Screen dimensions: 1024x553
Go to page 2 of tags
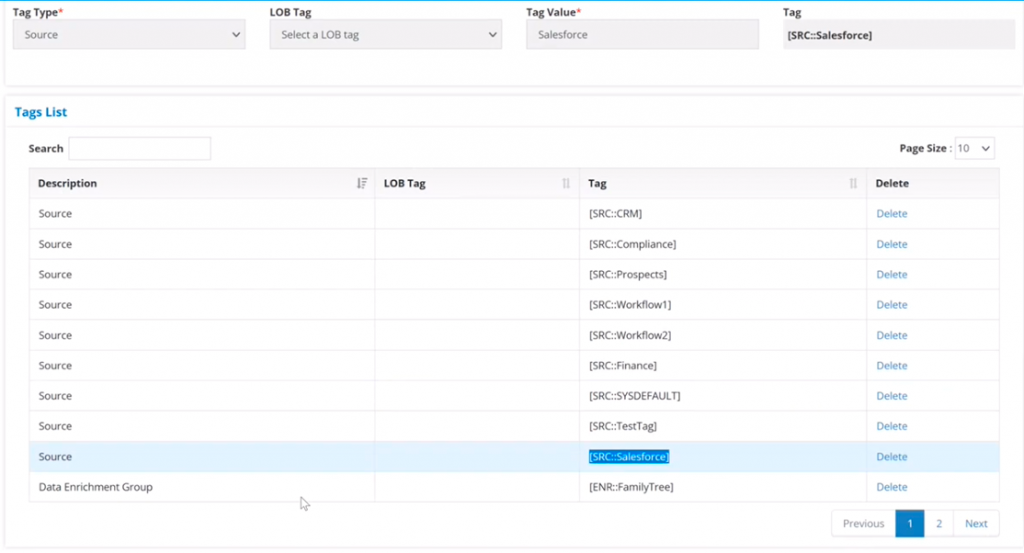pos(938,523)
